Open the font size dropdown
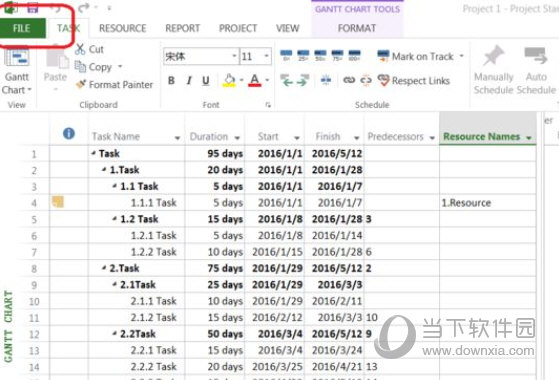 (266, 56)
